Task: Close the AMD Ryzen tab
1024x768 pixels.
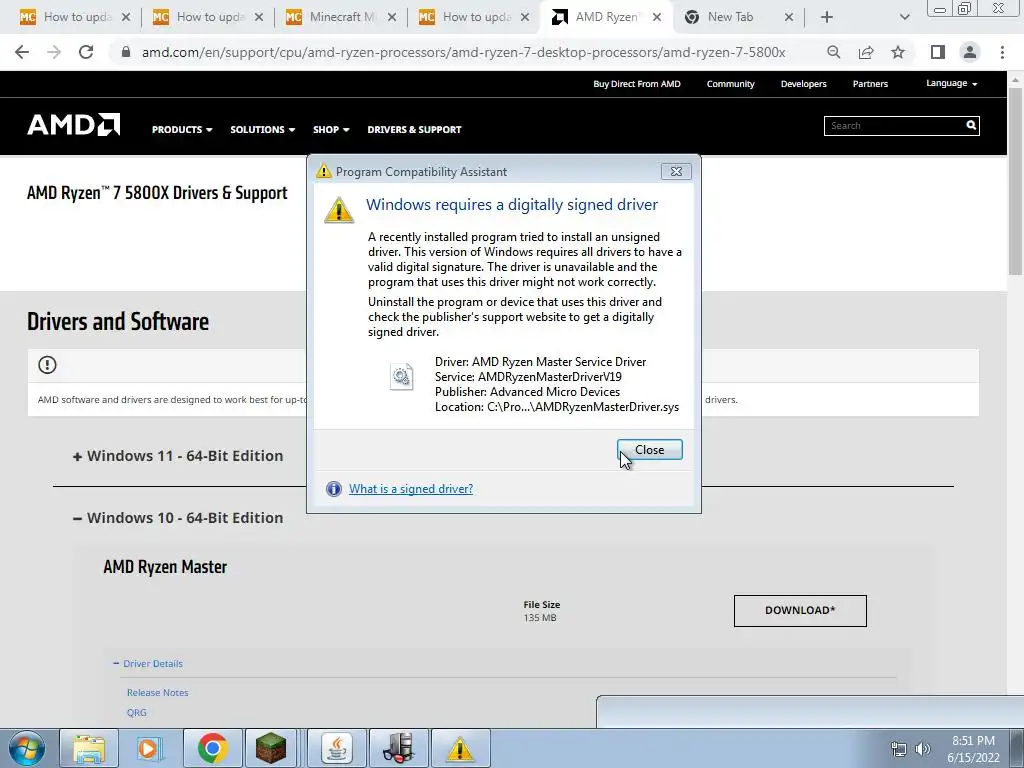Action: tap(657, 17)
